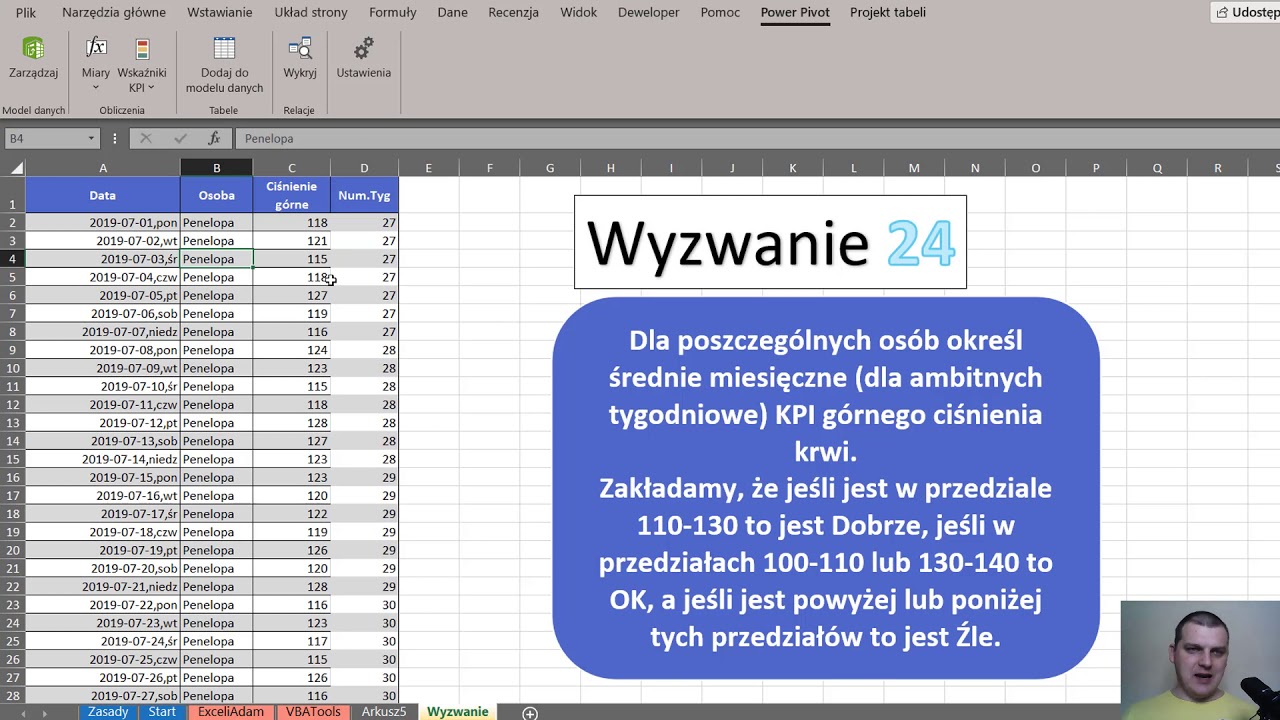Switch to the Wstawianie tab

[220, 12]
